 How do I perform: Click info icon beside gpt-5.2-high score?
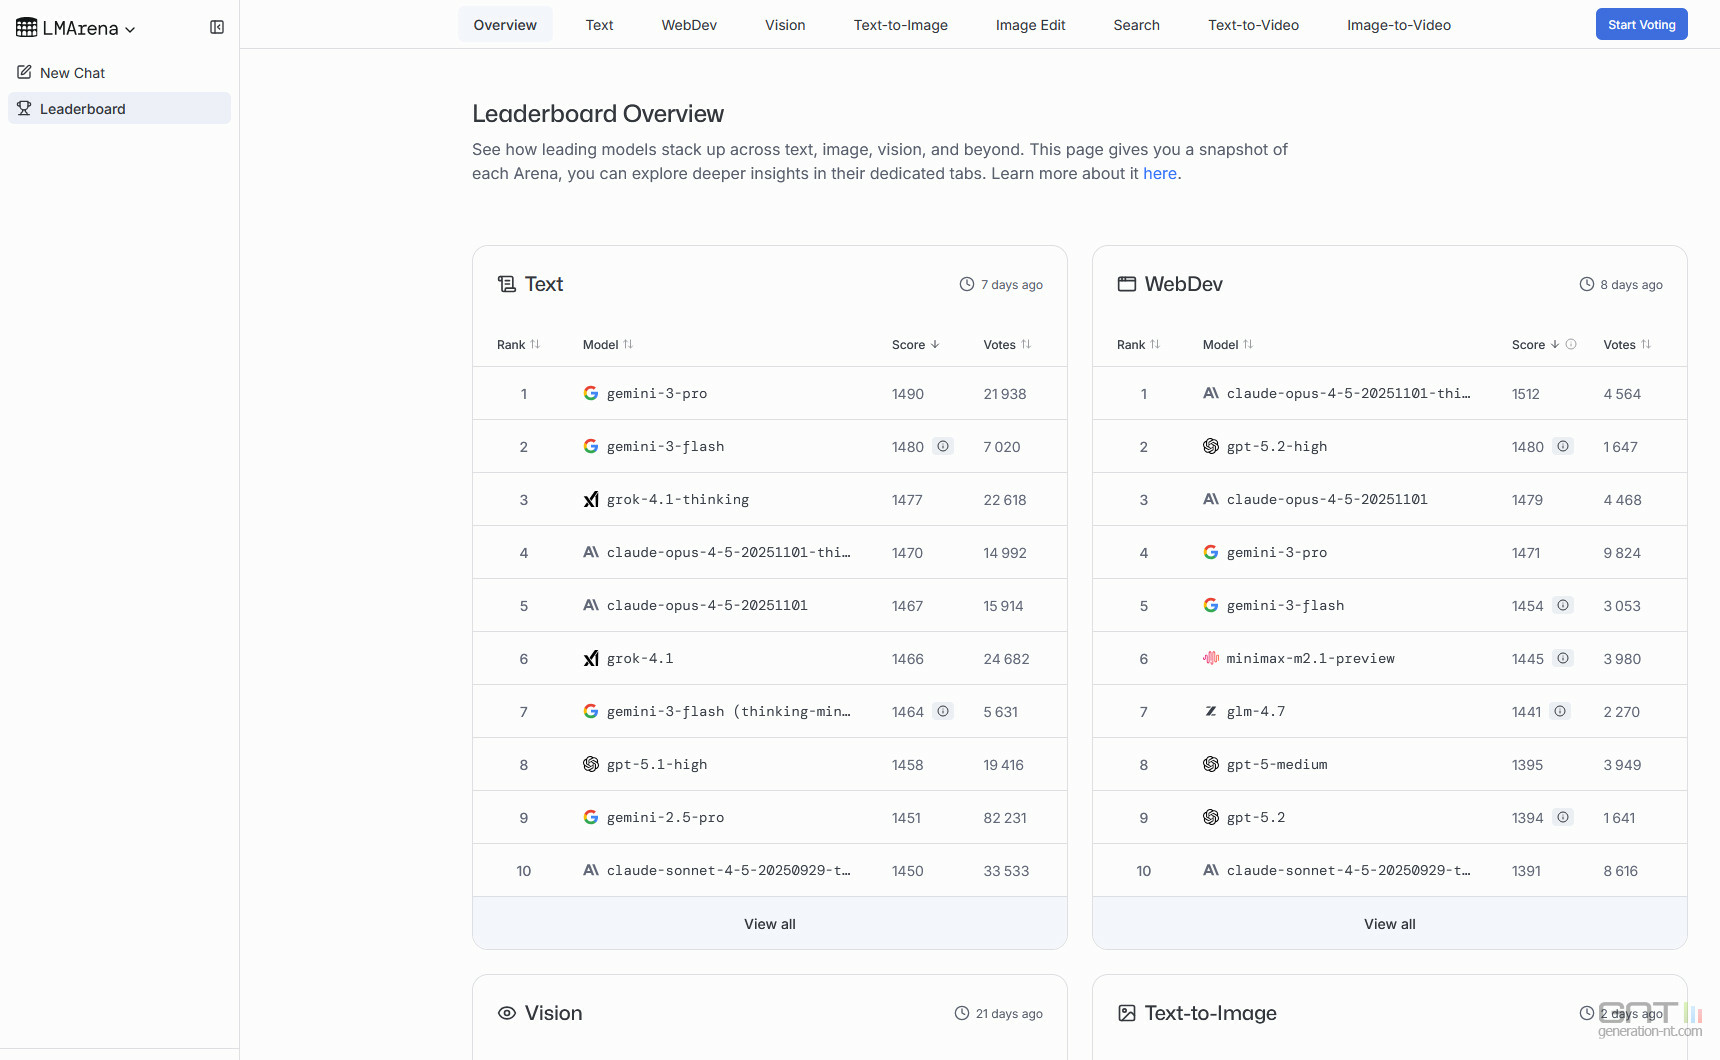(x=1562, y=446)
